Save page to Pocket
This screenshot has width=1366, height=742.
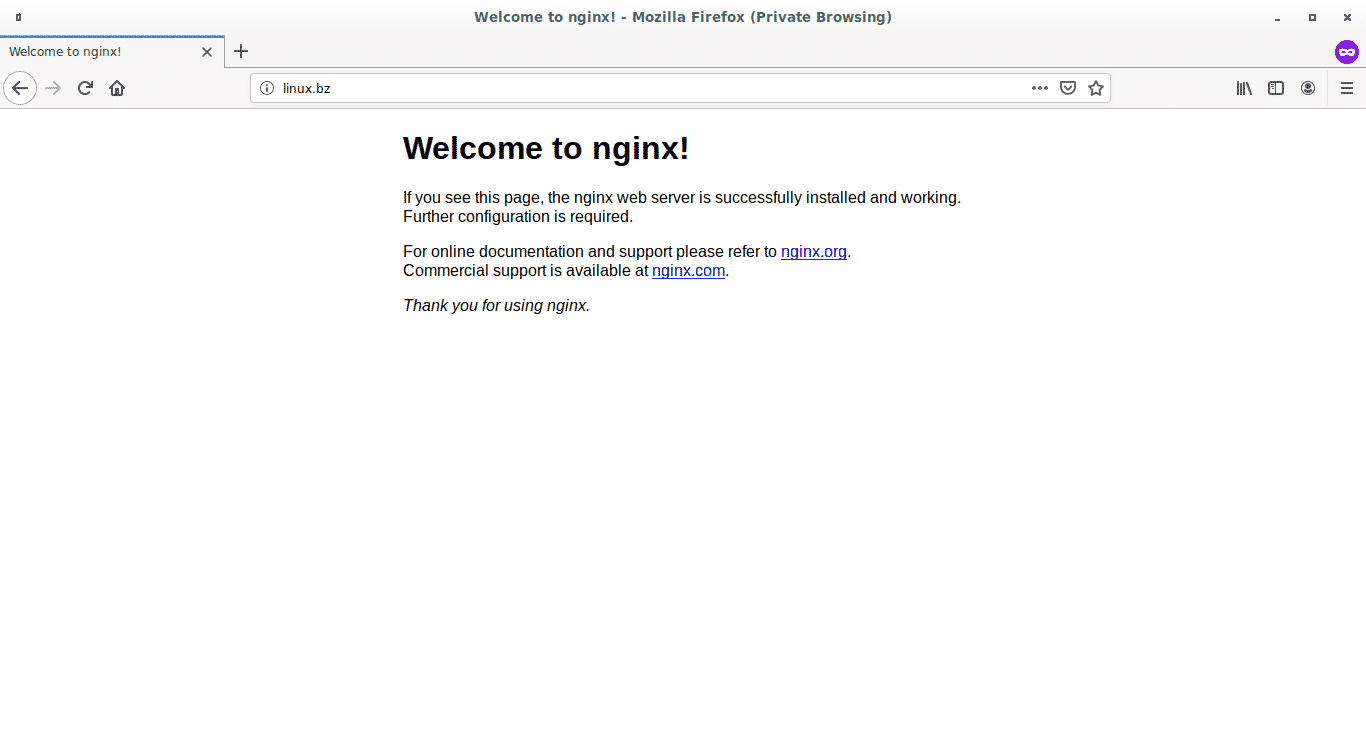click(x=1068, y=88)
